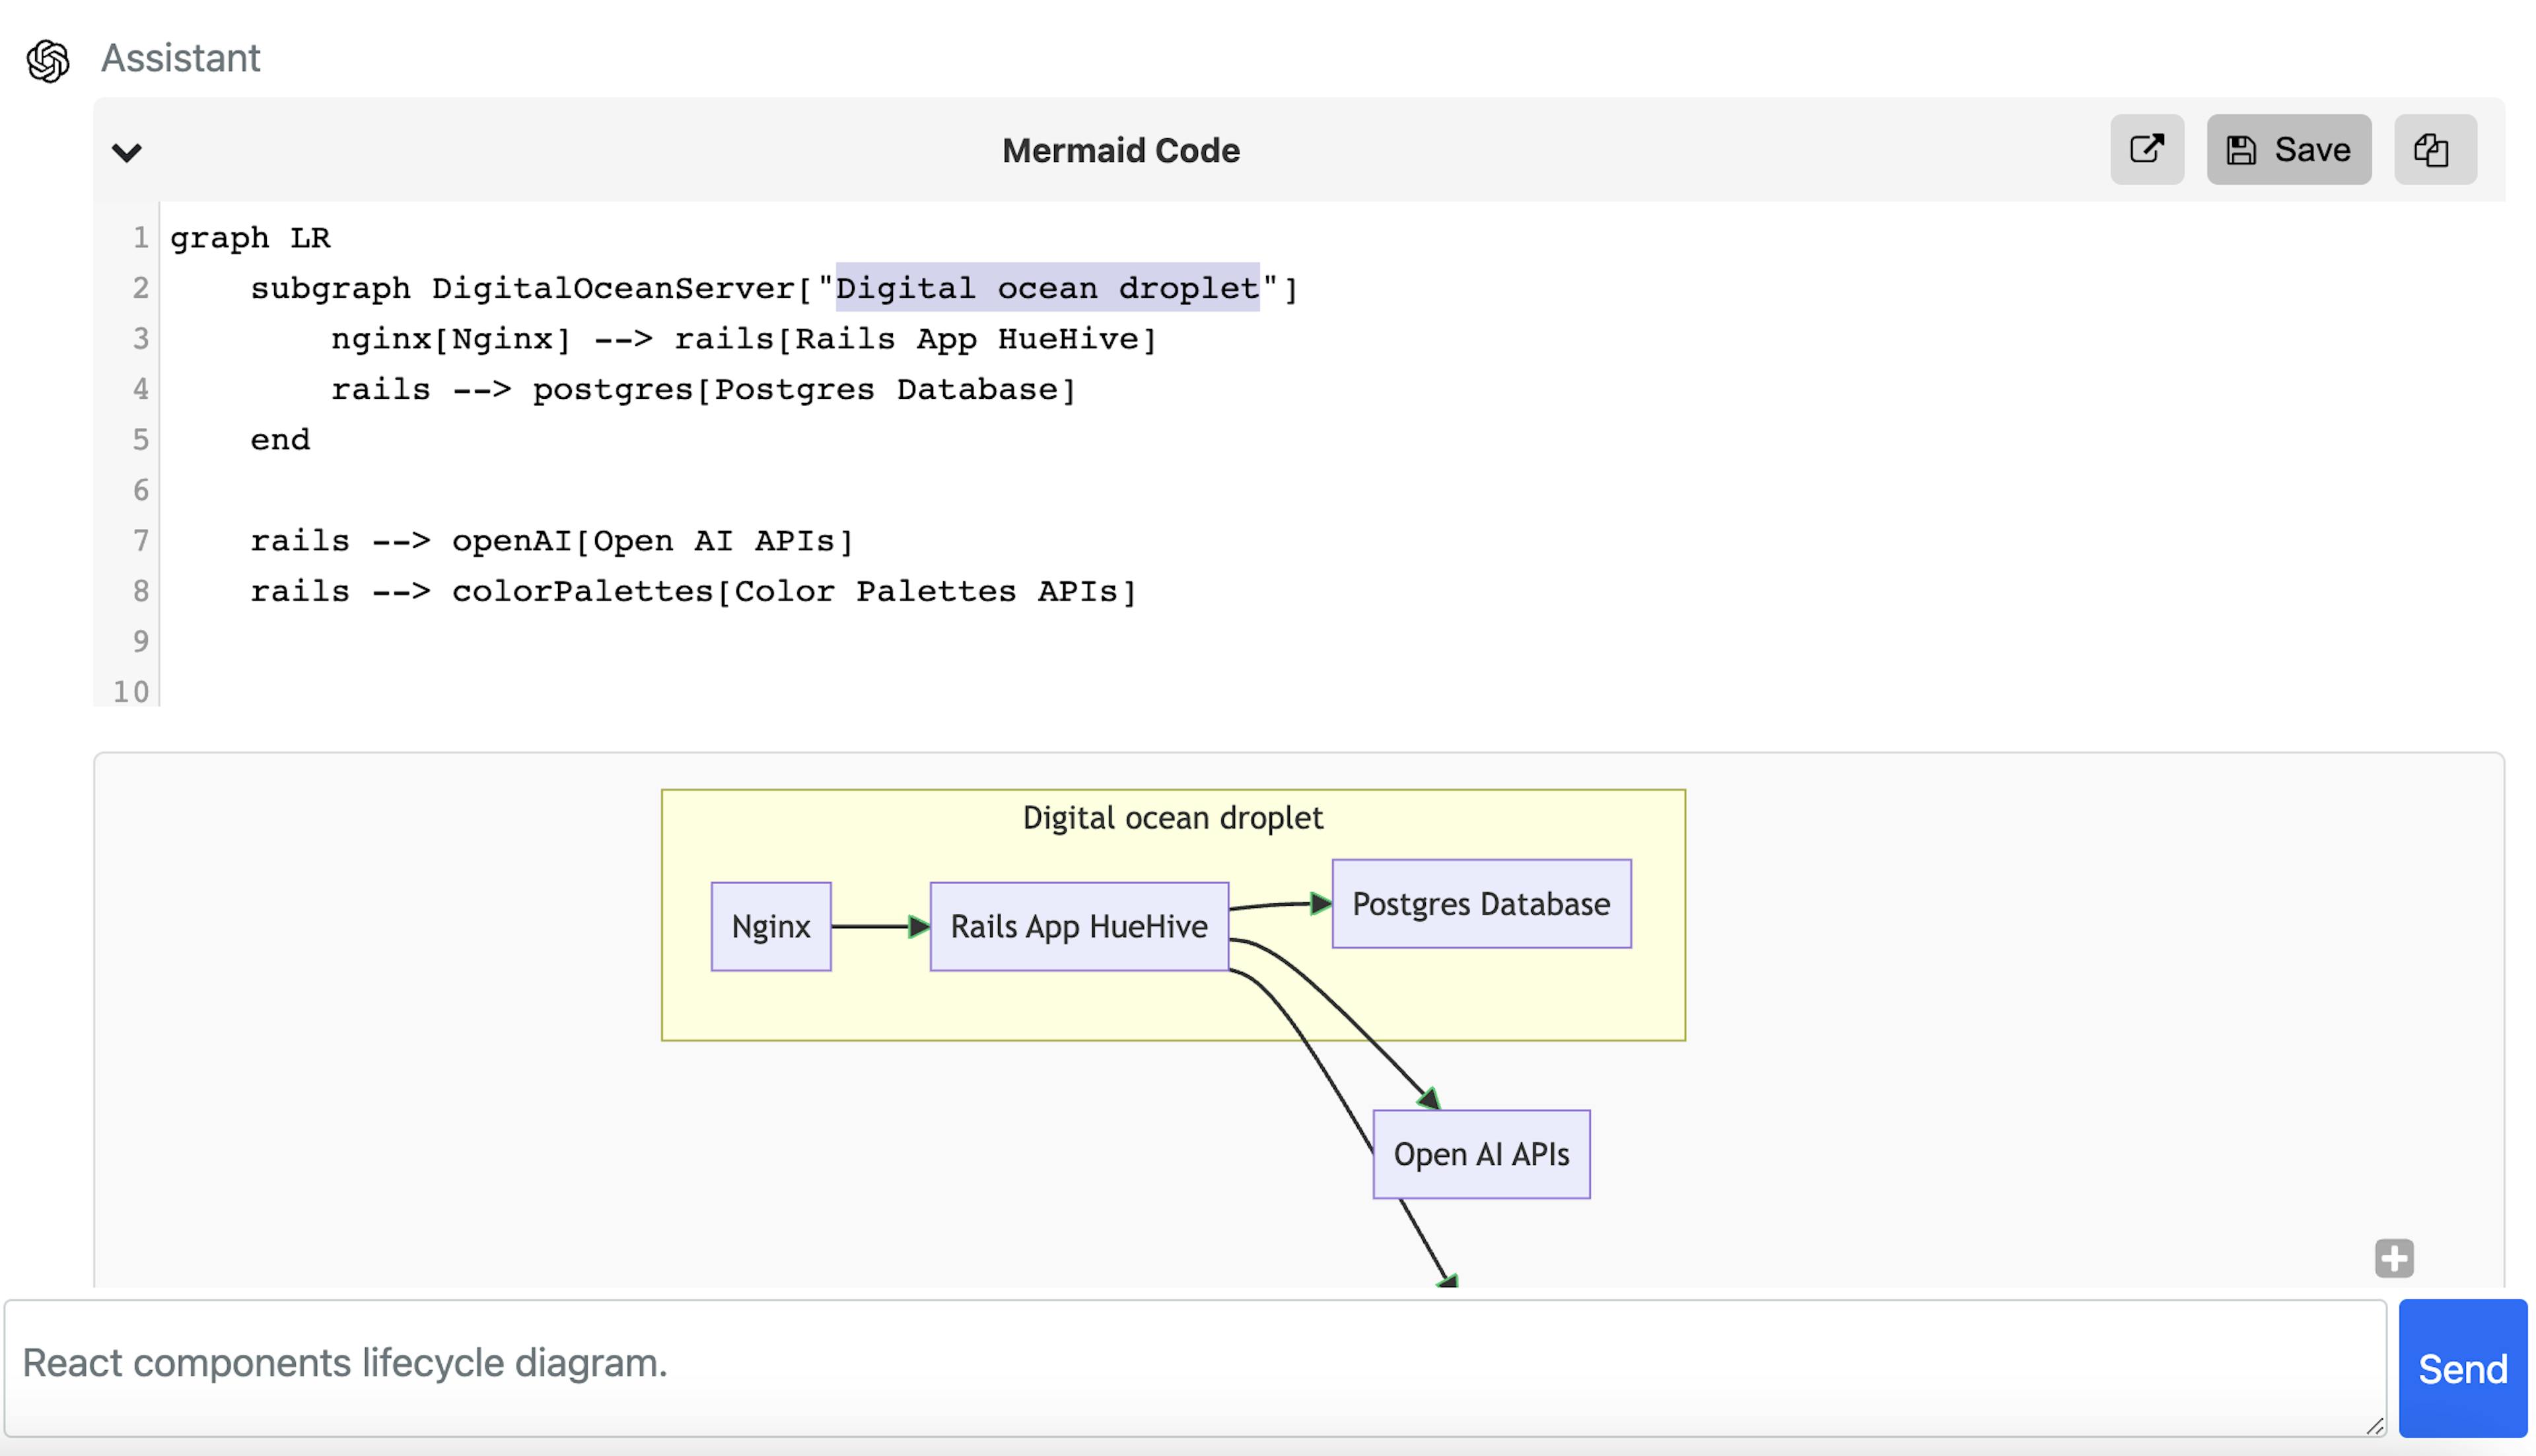
Task: Click code line 'nginx[Nginx] --> rails[Rails App HueHive]'
Action: tap(744, 339)
